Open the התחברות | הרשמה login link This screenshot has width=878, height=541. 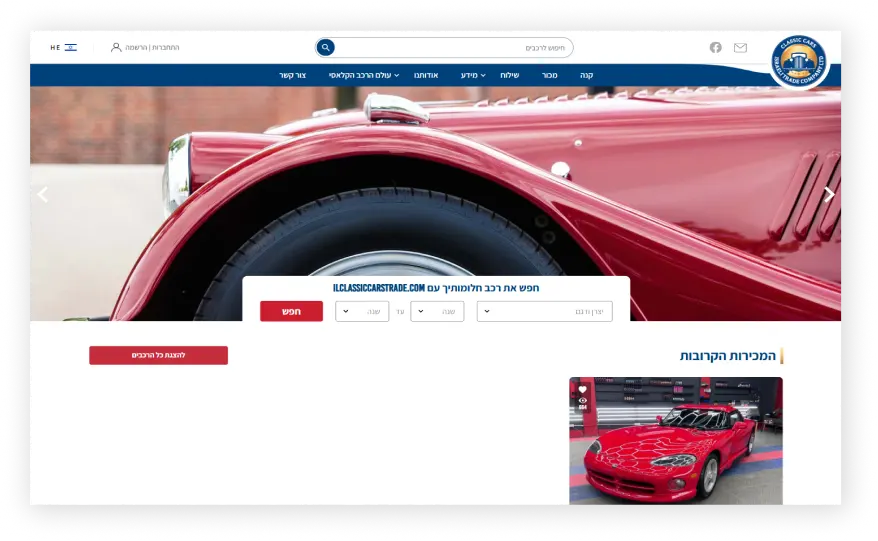tap(152, 48)
